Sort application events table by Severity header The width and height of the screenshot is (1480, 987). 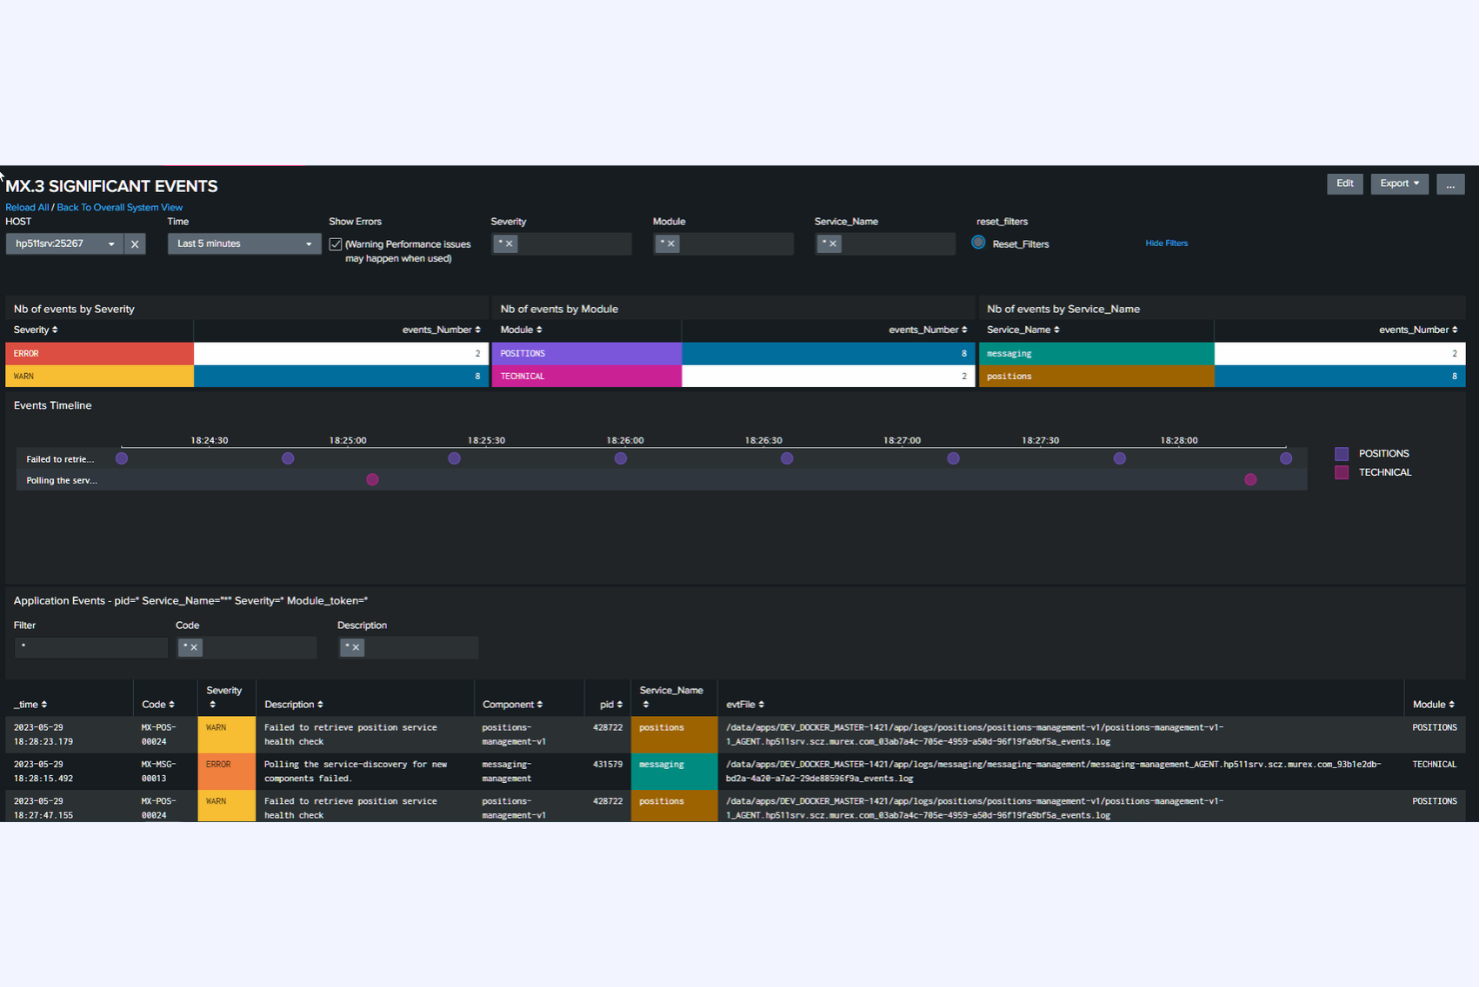[224, 697]
